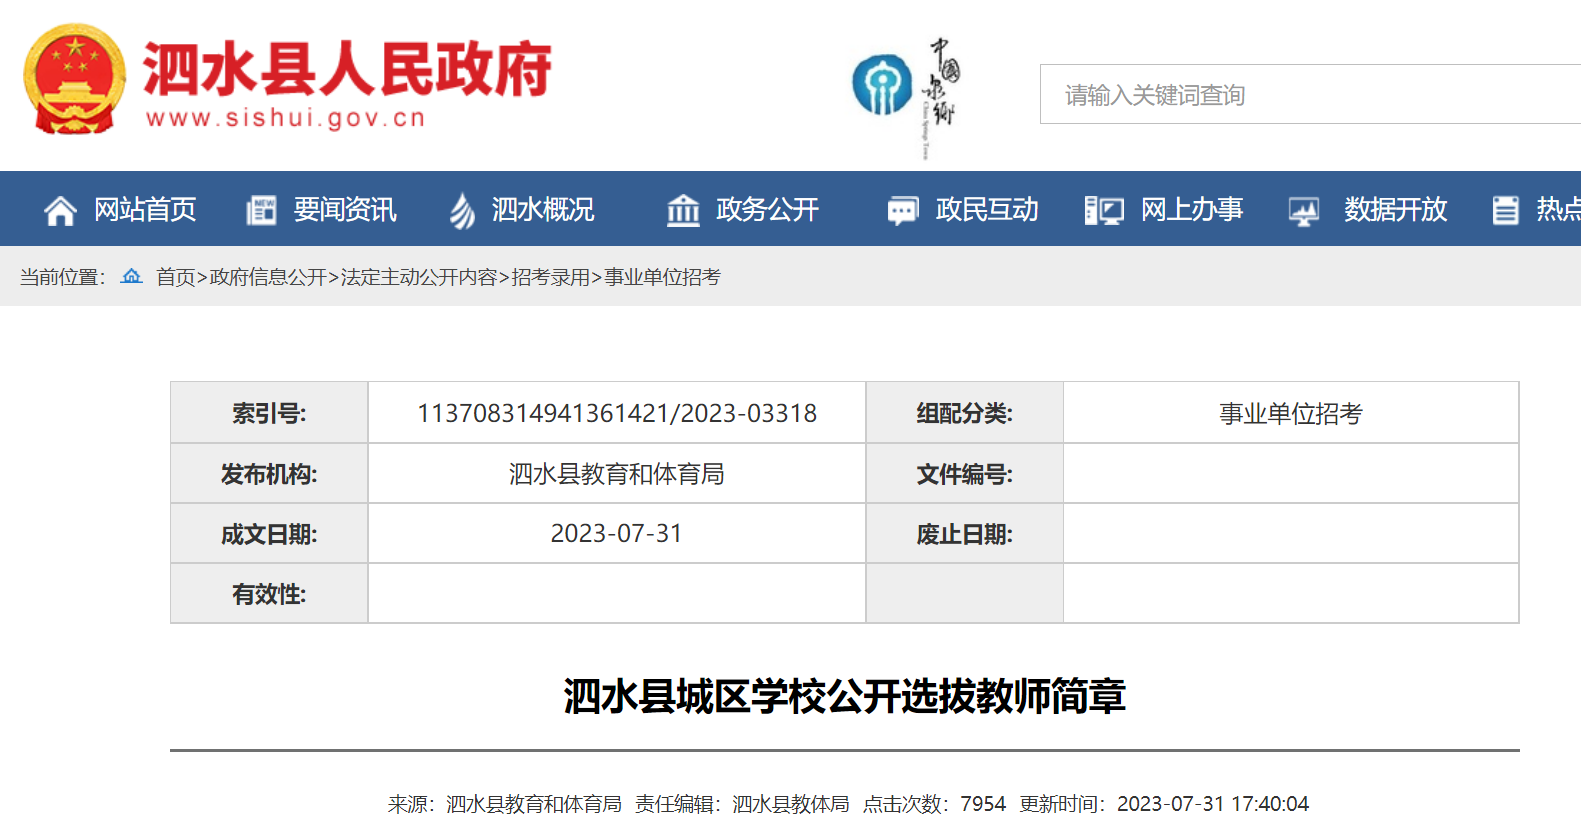This screenshot has width=1581, height=827.
Task: Click the newspaper icon beside 要闻资讯
Action: 261,210
